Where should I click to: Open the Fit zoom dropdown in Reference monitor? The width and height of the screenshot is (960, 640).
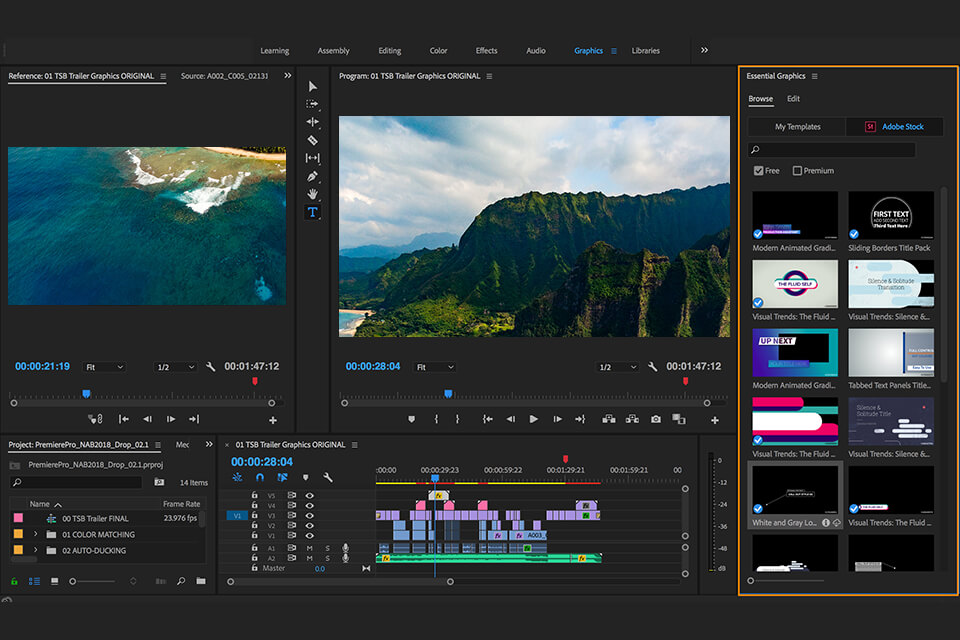tap(103, 366)
